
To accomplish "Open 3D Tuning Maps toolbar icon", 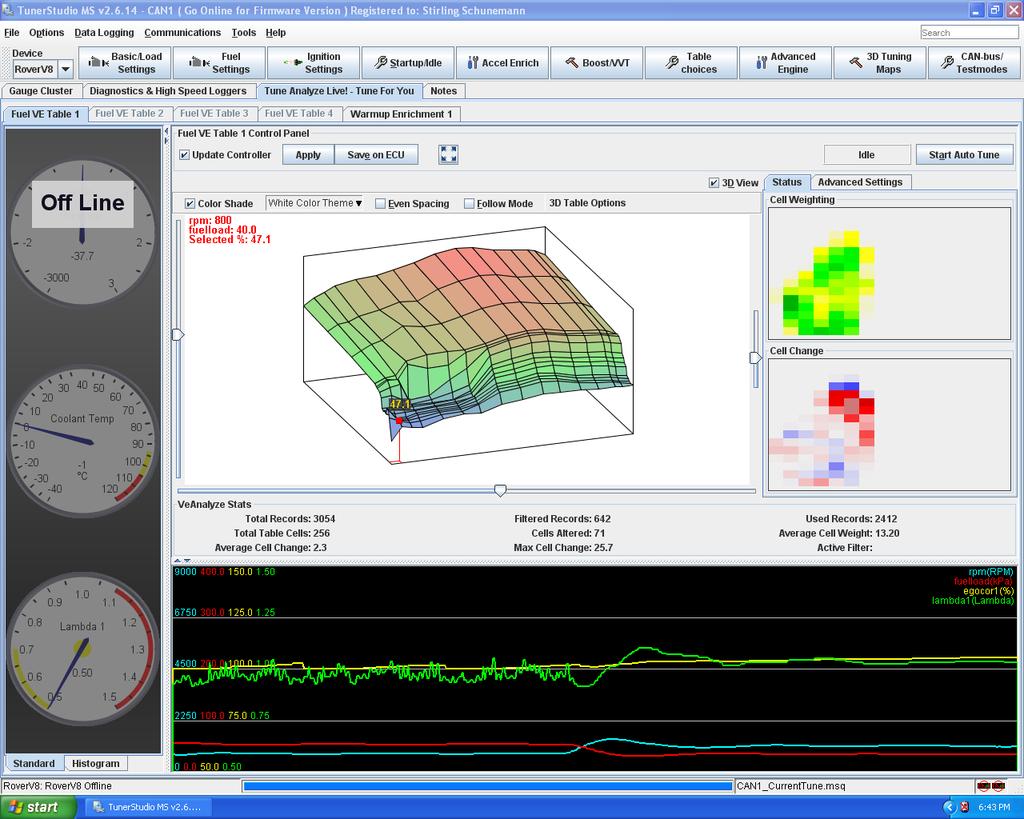I will pos(856,63).
